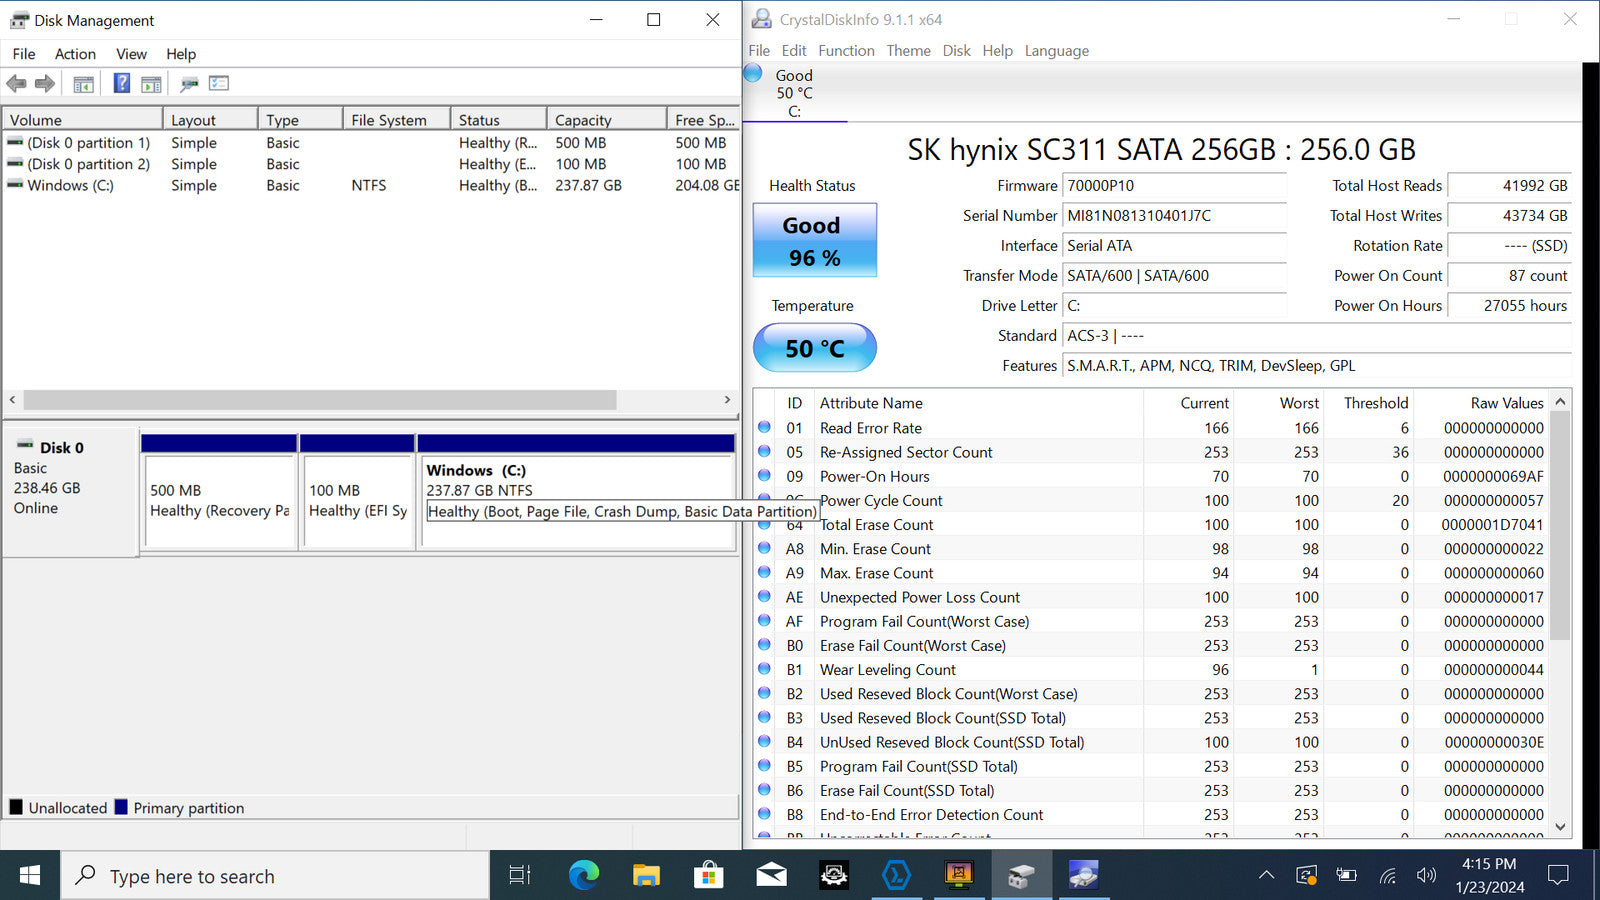Click the Status column header in volume list
Image resolution: width=1600 pixels, height=900 pixels.
(498, 120)
